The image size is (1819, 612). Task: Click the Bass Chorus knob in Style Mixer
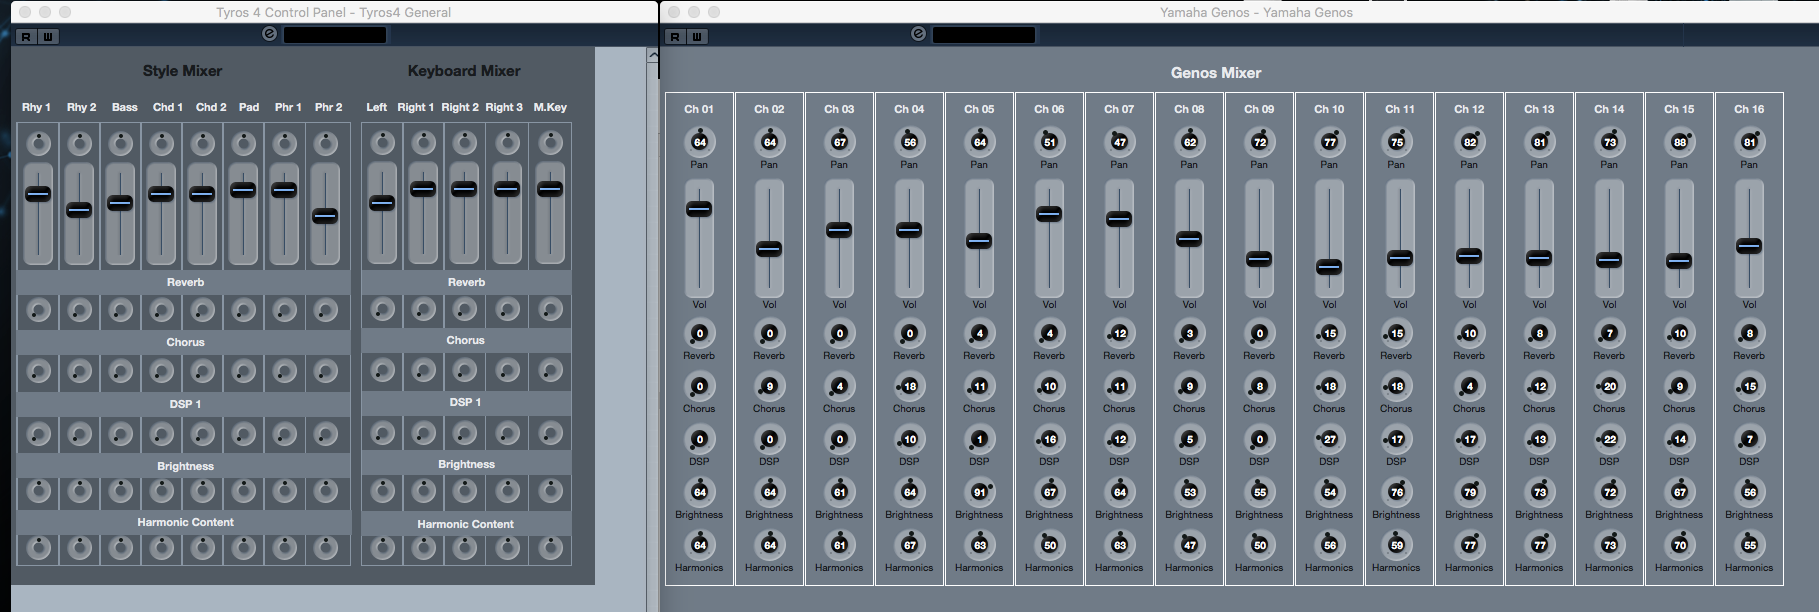[120, 372]
